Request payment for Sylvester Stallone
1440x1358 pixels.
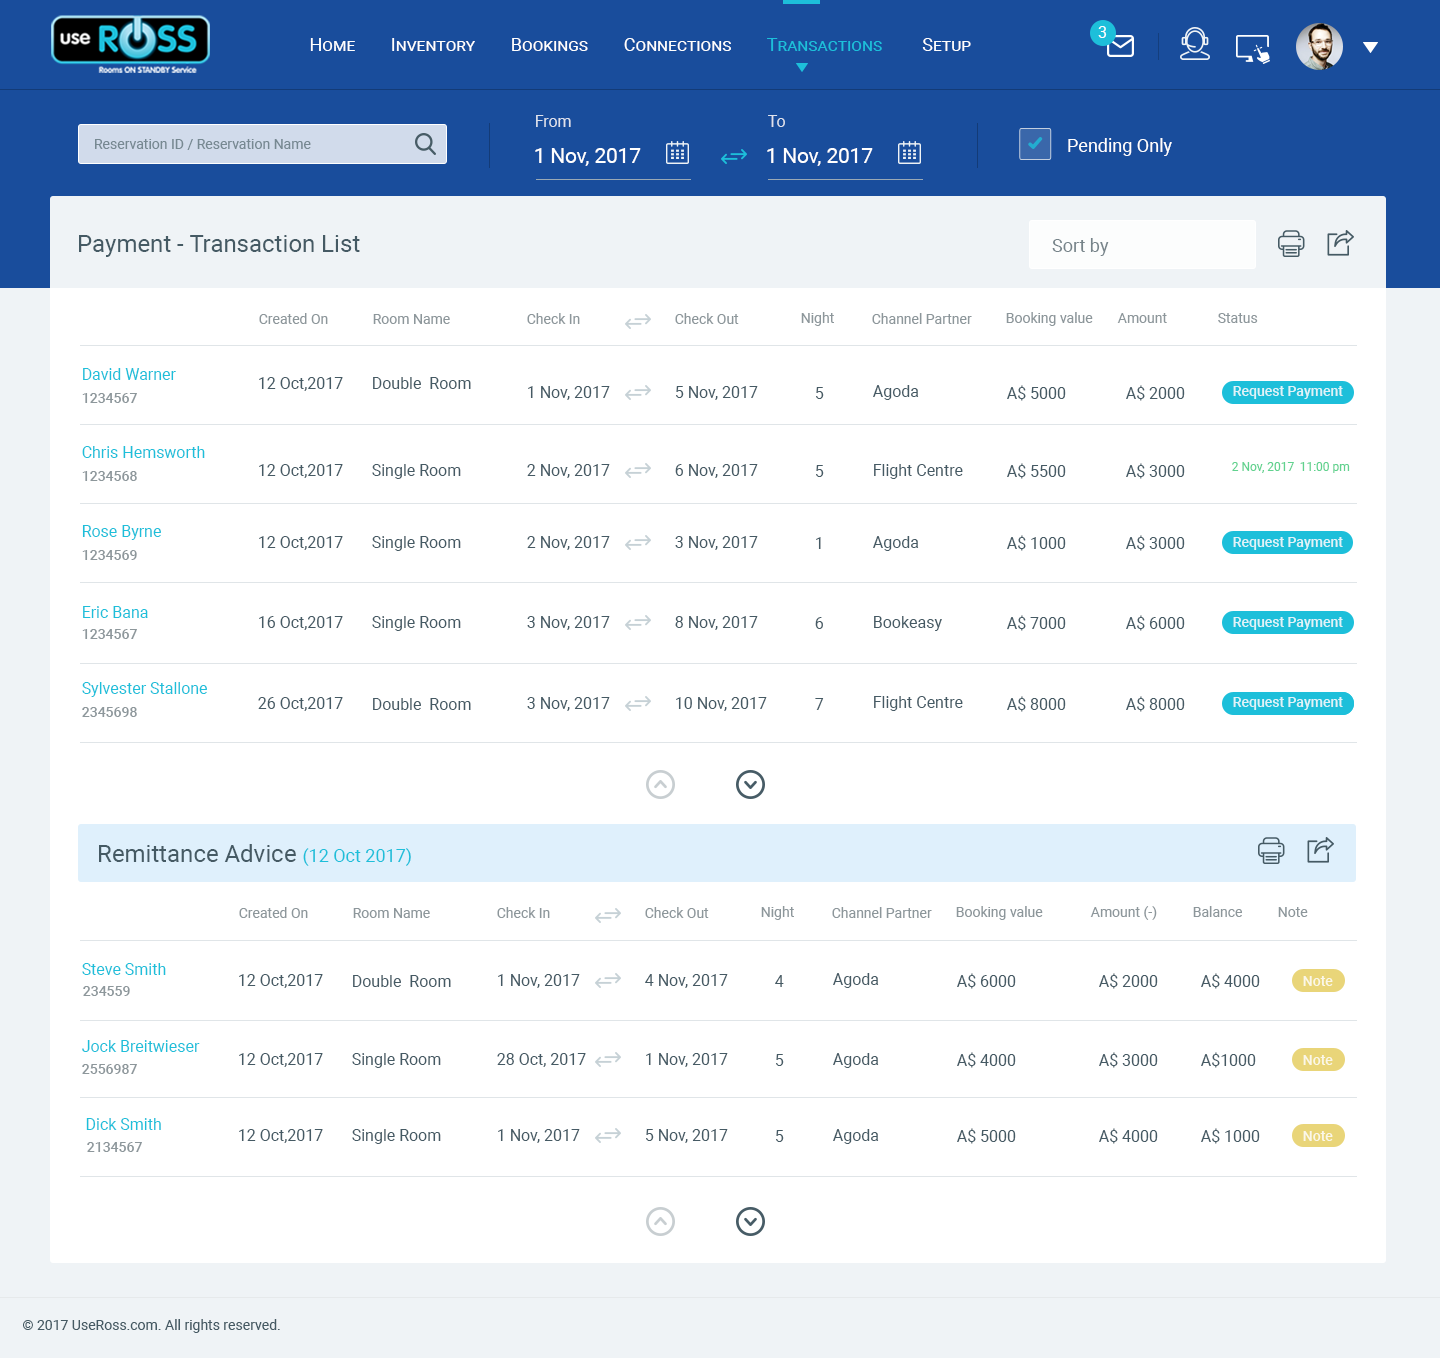[1287, 703]
